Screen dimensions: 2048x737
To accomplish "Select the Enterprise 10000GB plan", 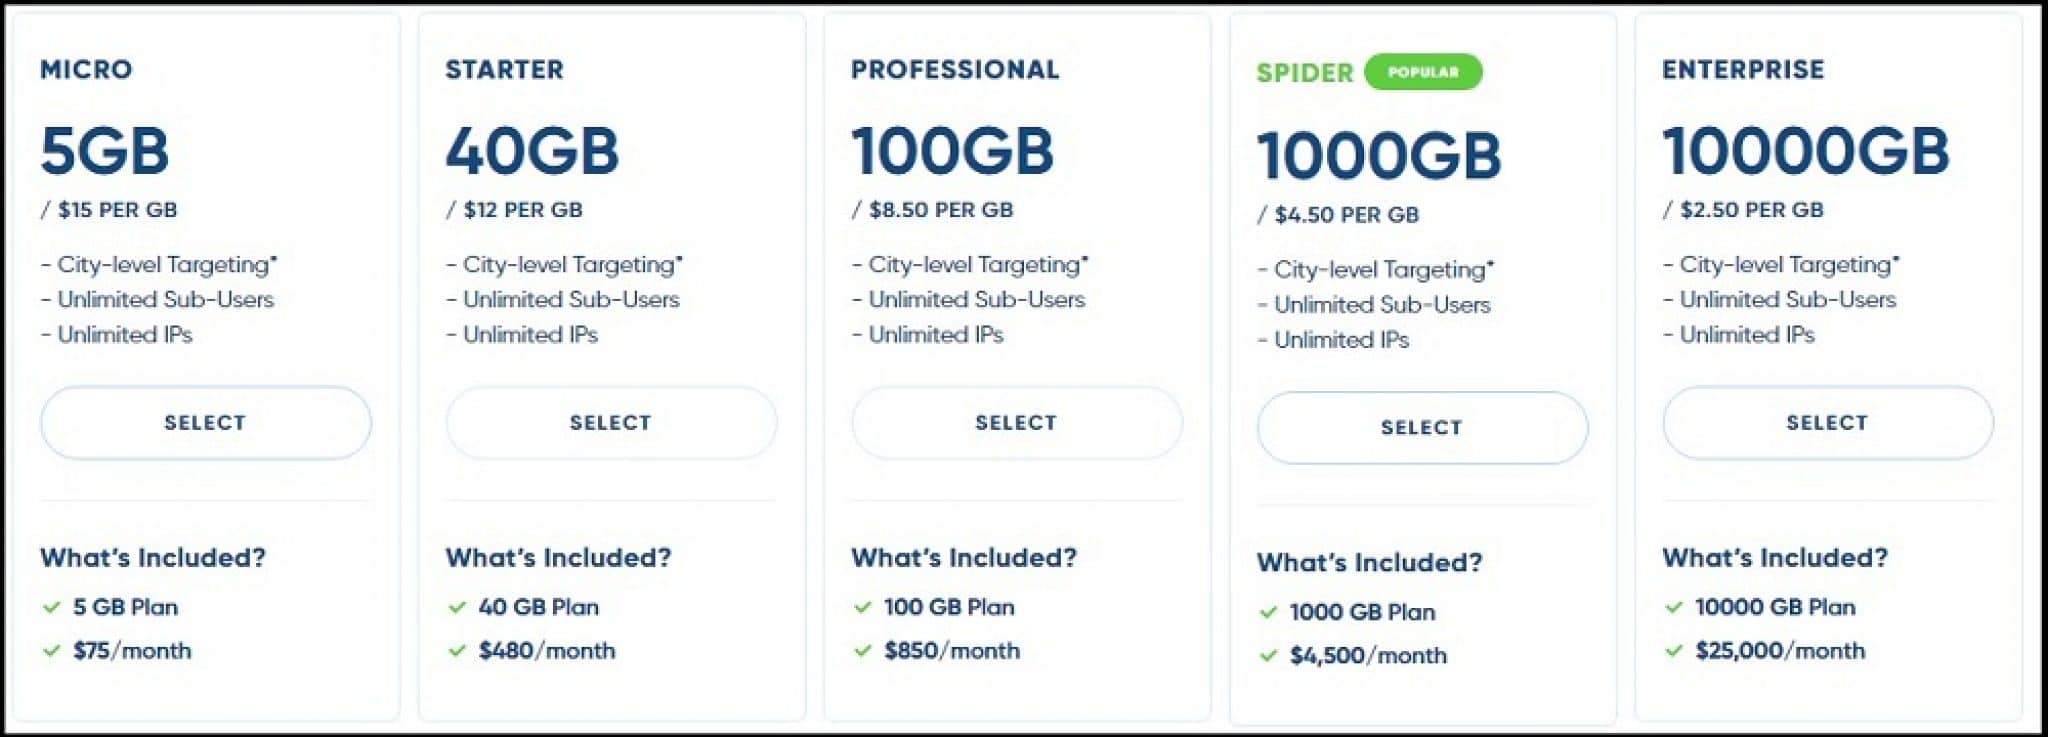I will click(x=1827, y=423).
